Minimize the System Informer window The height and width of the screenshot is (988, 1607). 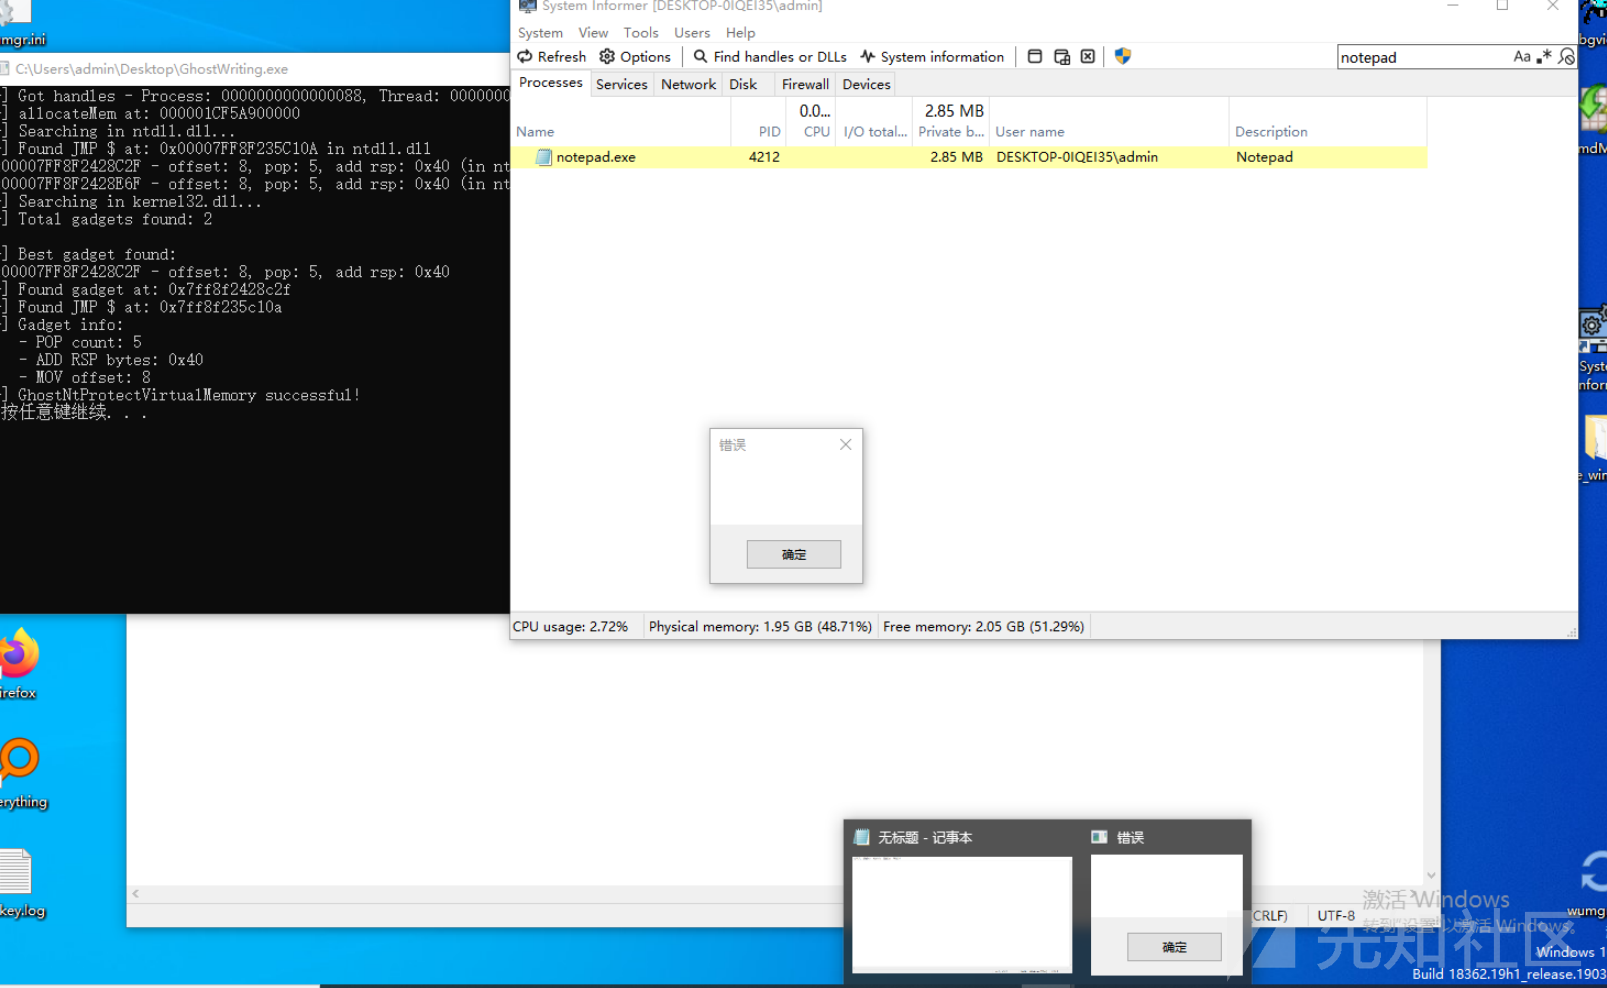(1453, 6)
